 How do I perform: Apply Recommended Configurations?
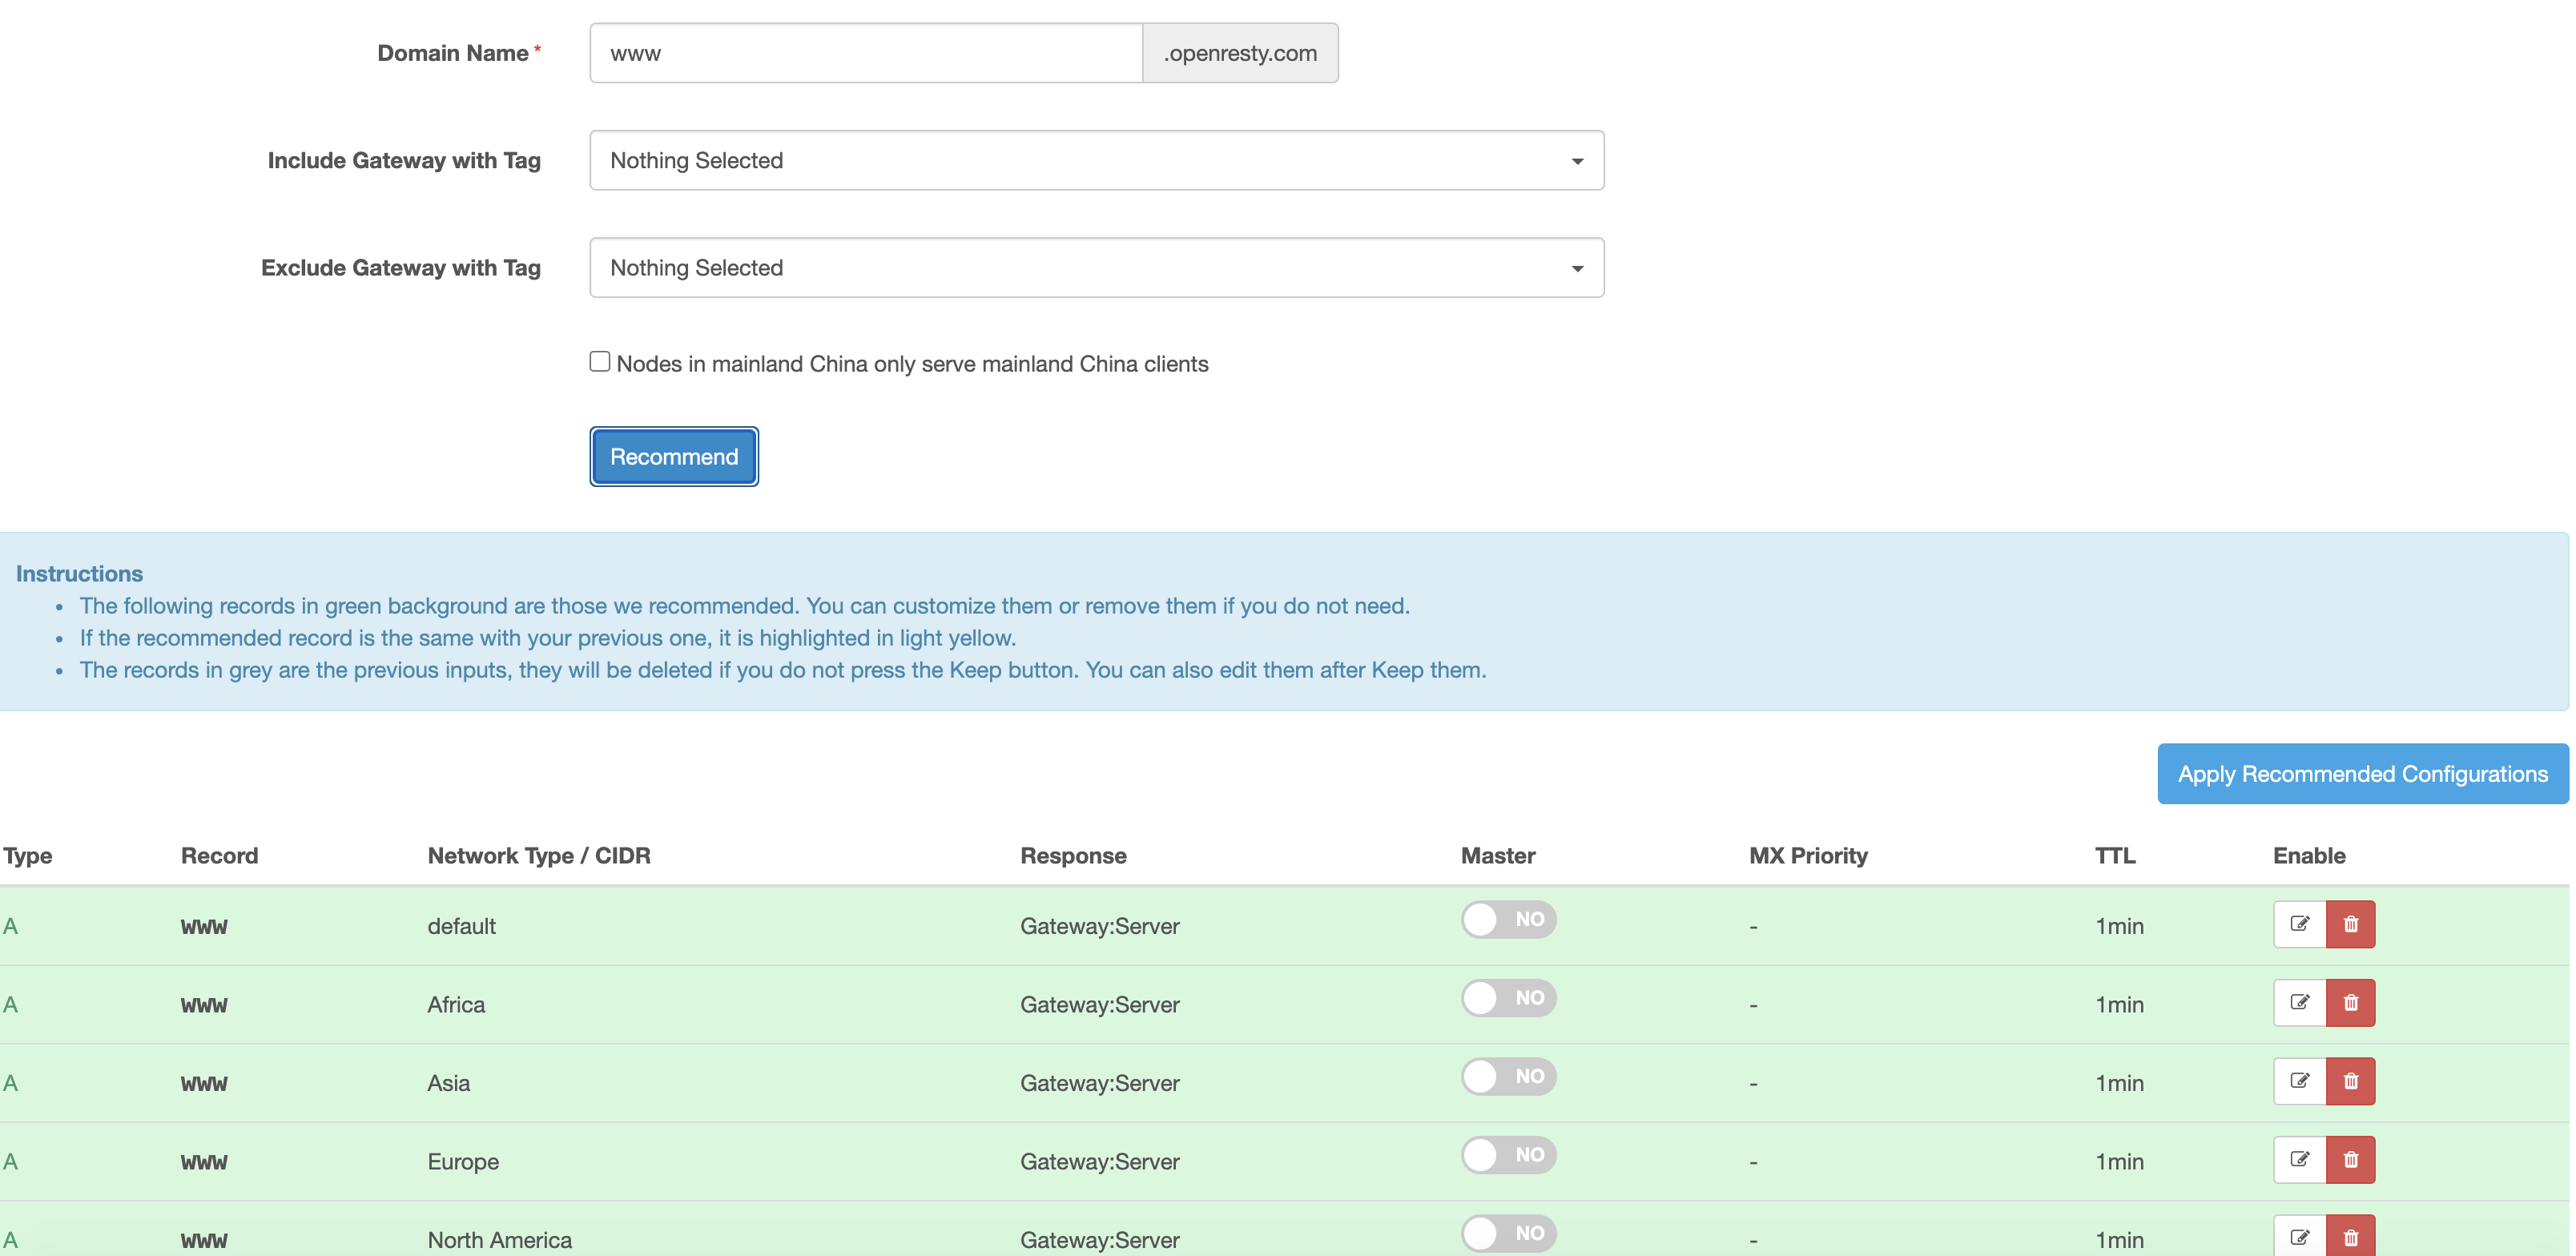(2363, 774)
